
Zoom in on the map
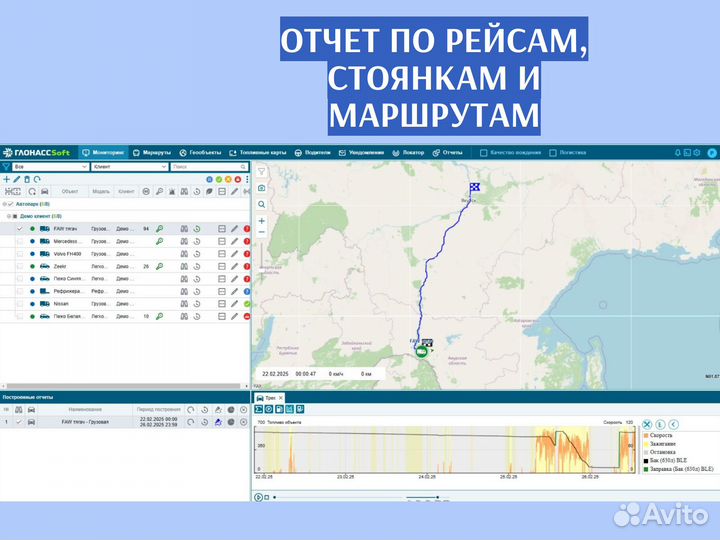[x=261, y=221]
